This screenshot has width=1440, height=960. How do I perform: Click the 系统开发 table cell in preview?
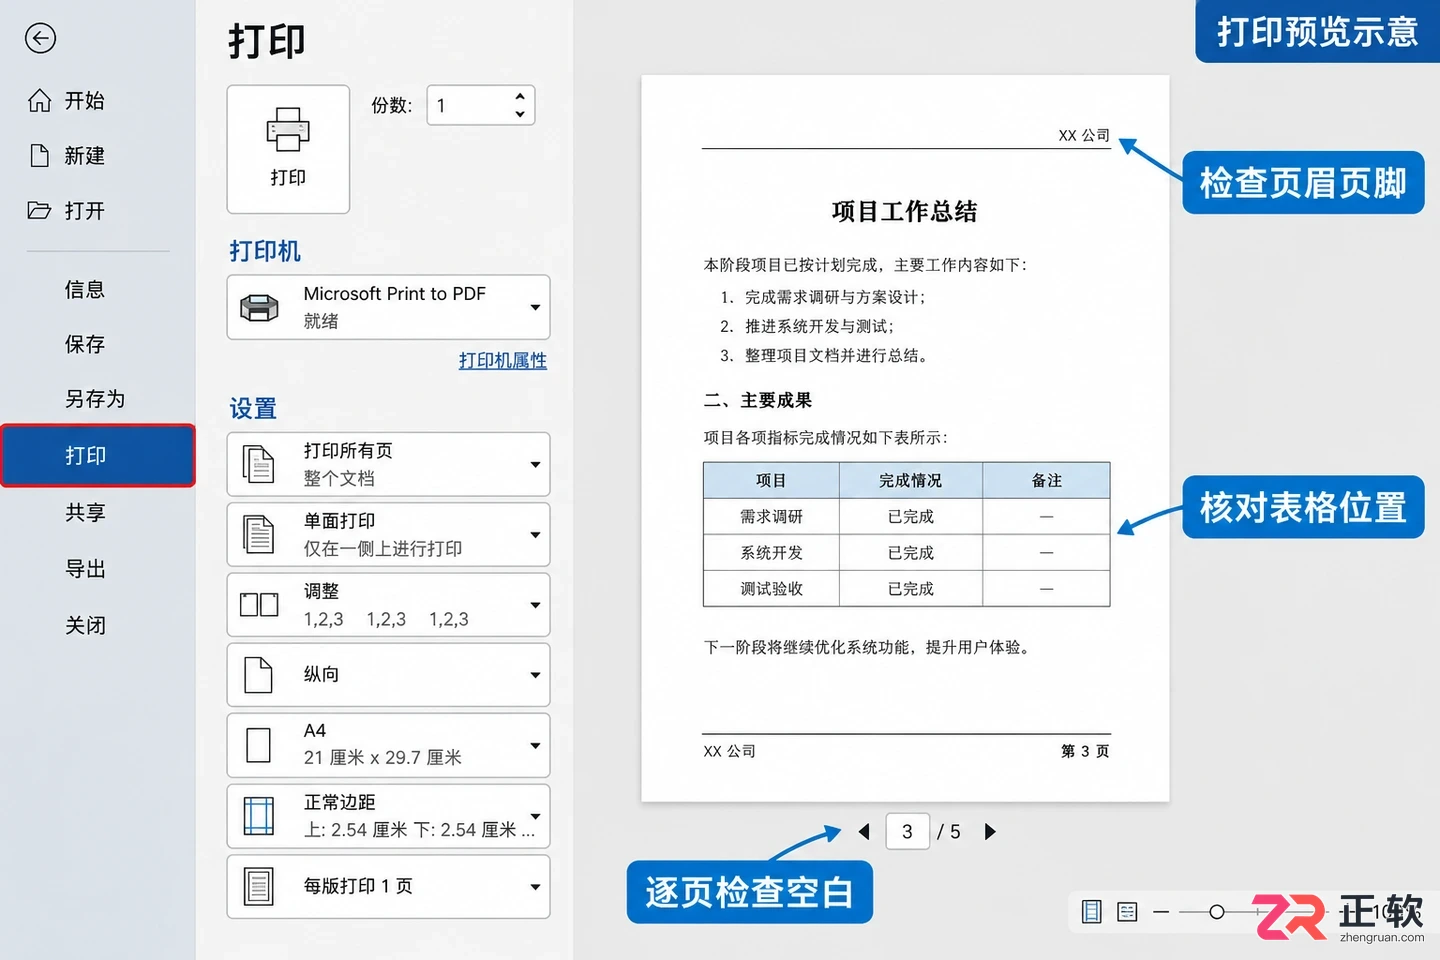click(771, 553)
